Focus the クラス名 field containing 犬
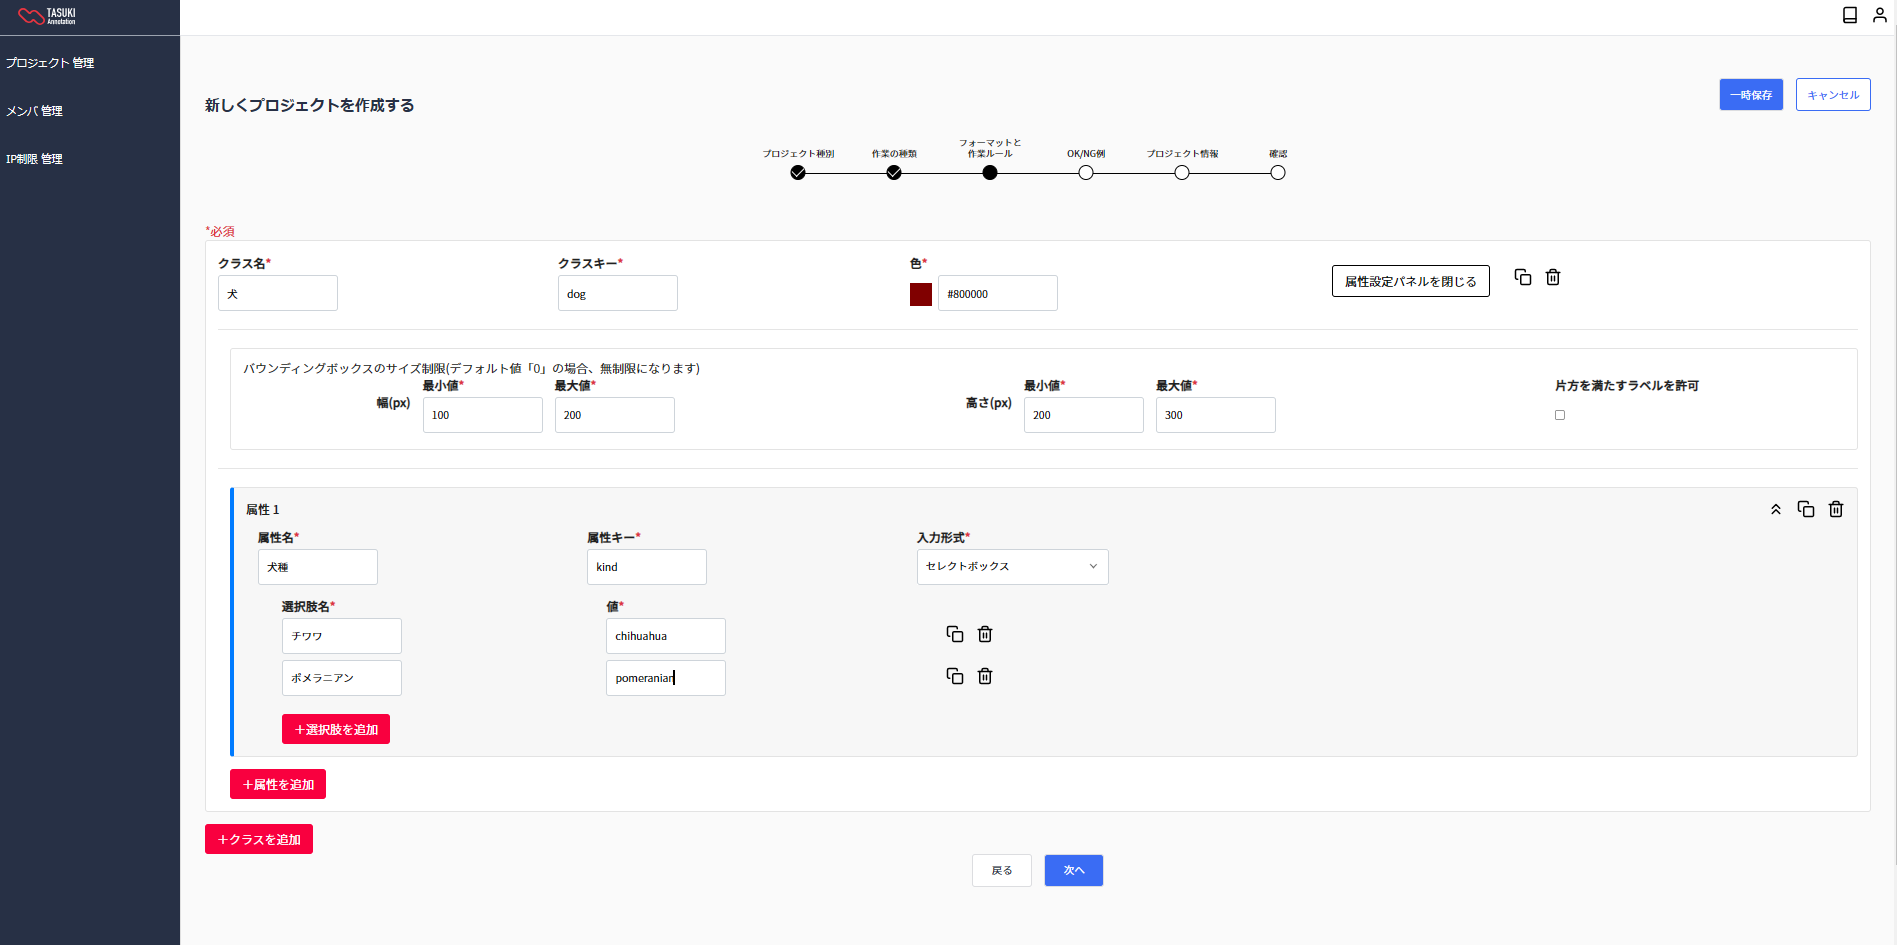The width and height of the screenshot is (1897, 945). coord(278,293)
